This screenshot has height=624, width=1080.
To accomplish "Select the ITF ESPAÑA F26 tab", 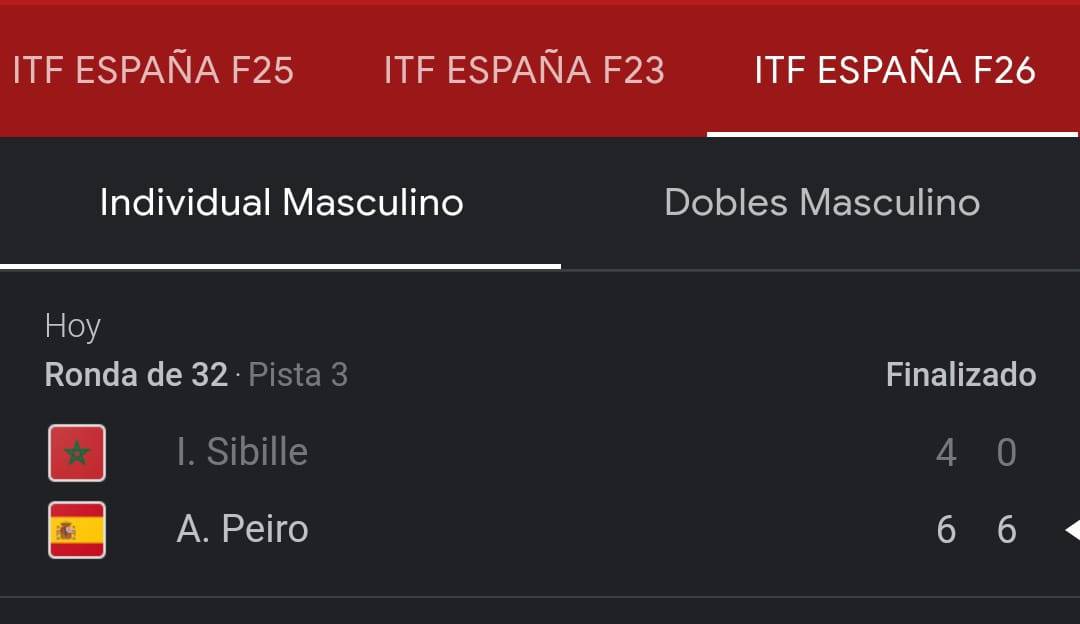I will point(895,70).
